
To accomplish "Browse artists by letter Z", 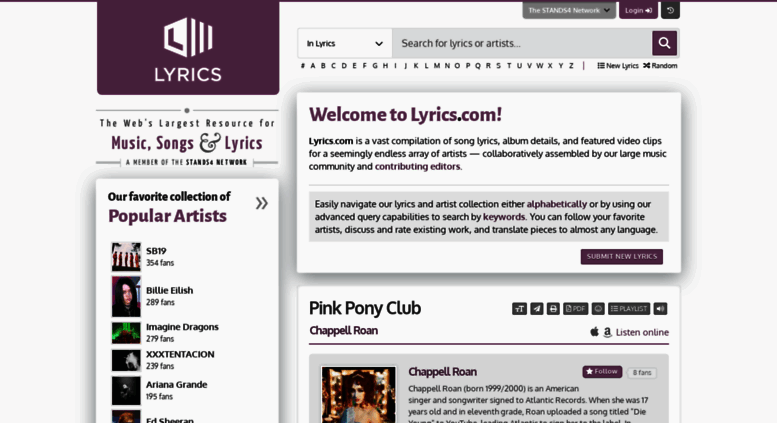I will click(571, 65).
